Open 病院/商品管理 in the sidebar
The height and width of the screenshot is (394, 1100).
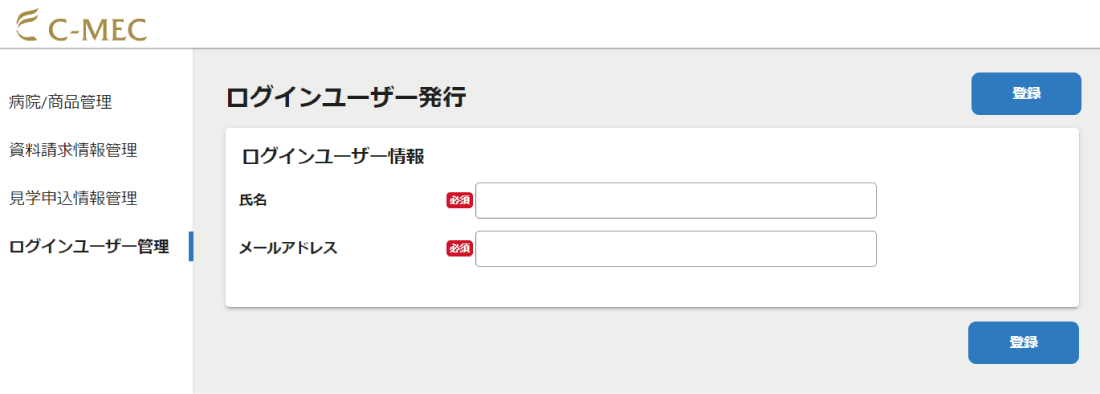tap(60, 102)
